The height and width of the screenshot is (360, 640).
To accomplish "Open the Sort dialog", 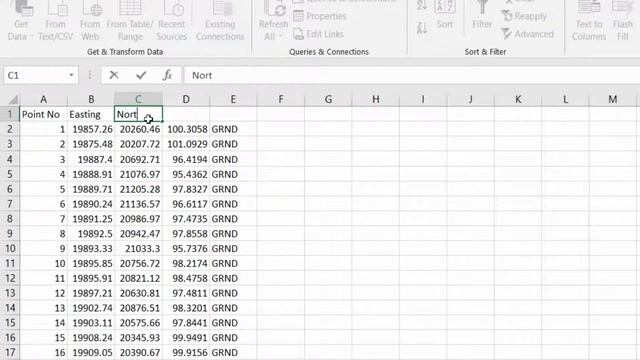I will tap(444, 16).
